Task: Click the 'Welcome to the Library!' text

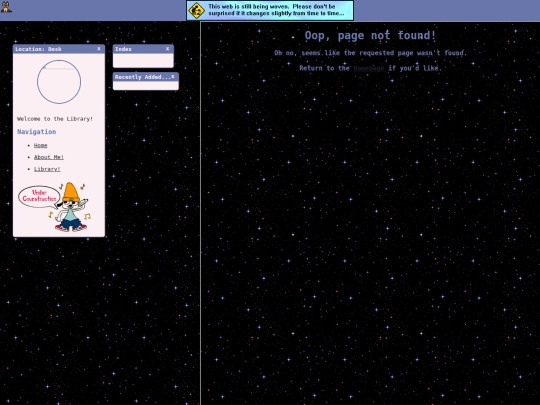Action: coord(55,119)
